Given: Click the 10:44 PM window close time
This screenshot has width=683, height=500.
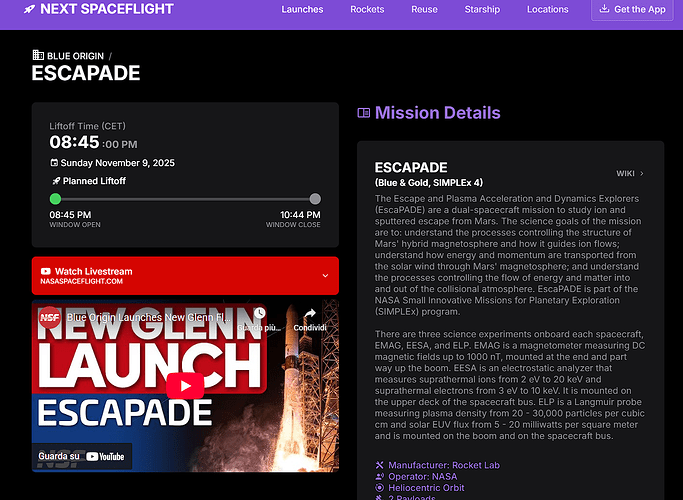Looking at the screenshot, I should pyautogui.click(x=300, y=215).
